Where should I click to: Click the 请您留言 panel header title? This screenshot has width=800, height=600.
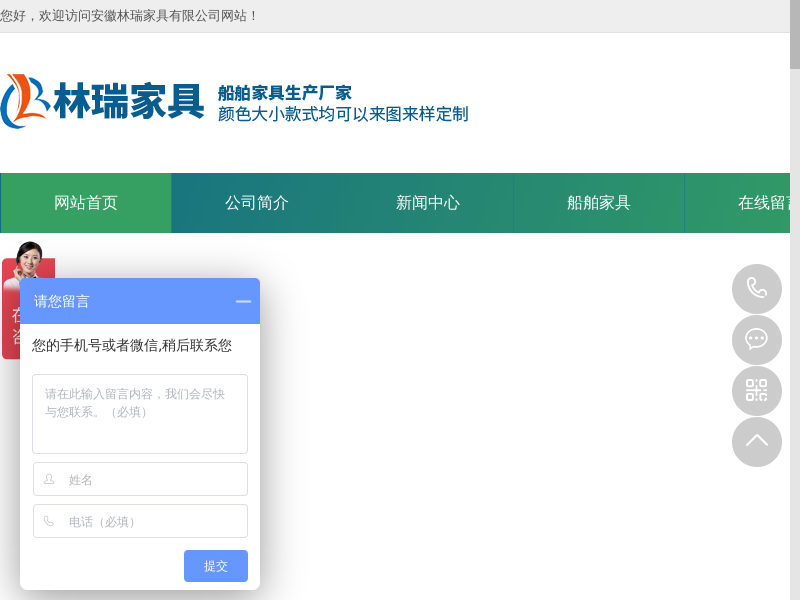coord(61,302)
